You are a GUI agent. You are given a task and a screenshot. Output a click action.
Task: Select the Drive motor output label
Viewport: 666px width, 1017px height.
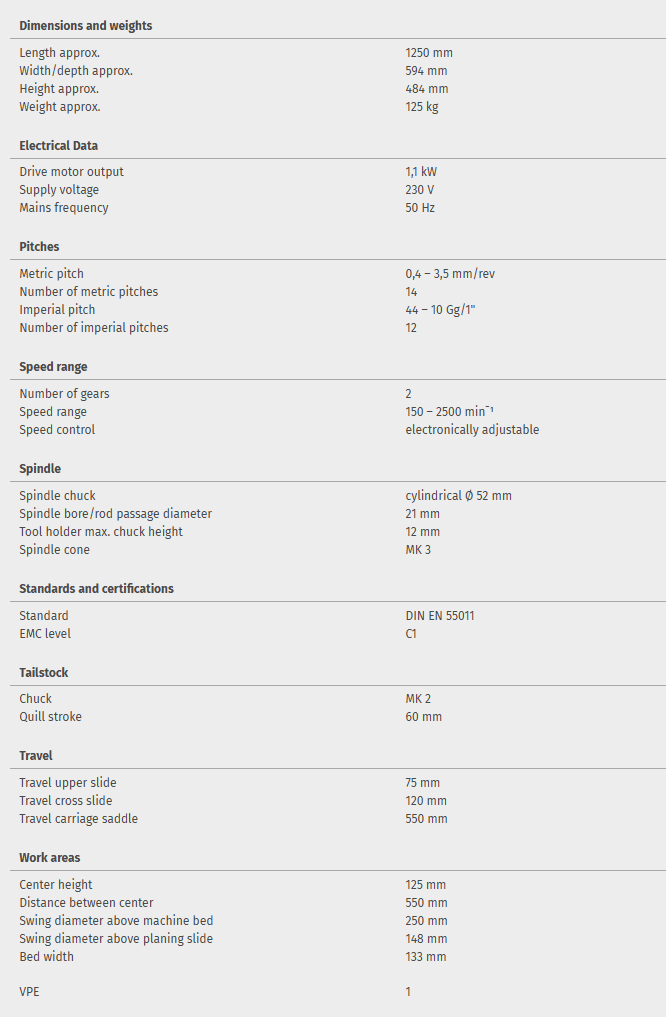[72, 172]
